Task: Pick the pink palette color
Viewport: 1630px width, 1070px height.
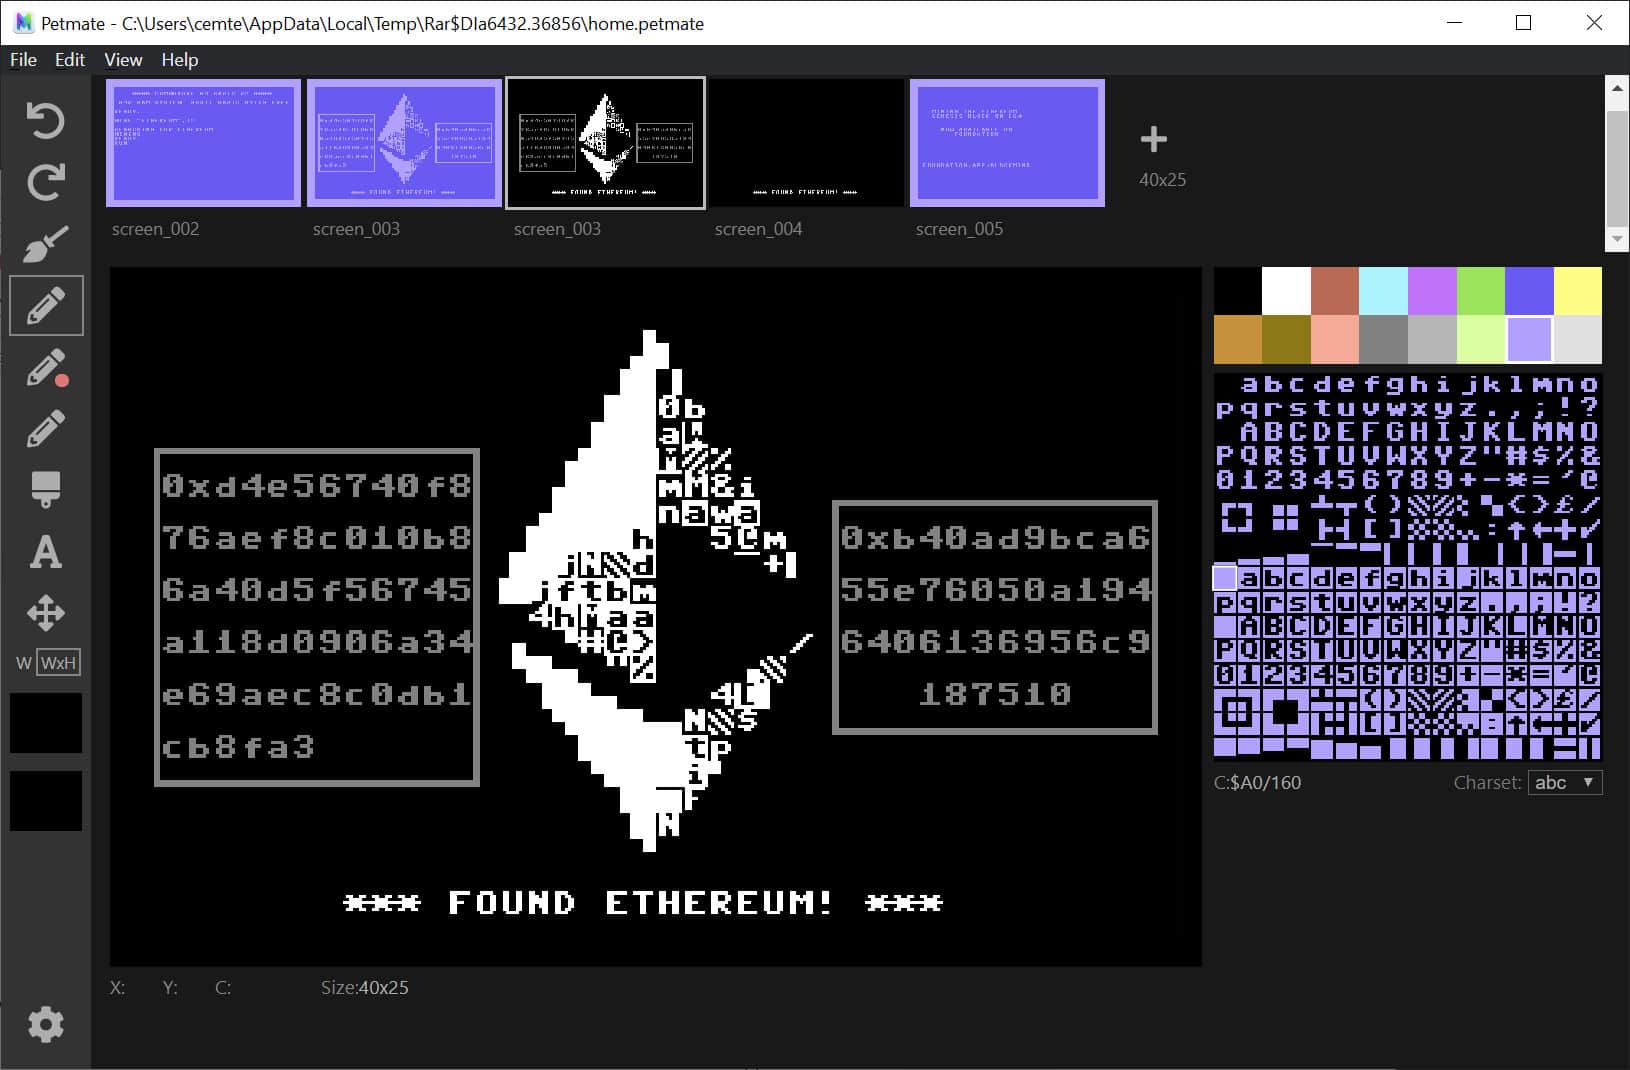Action: click(x=1335, y=339)
